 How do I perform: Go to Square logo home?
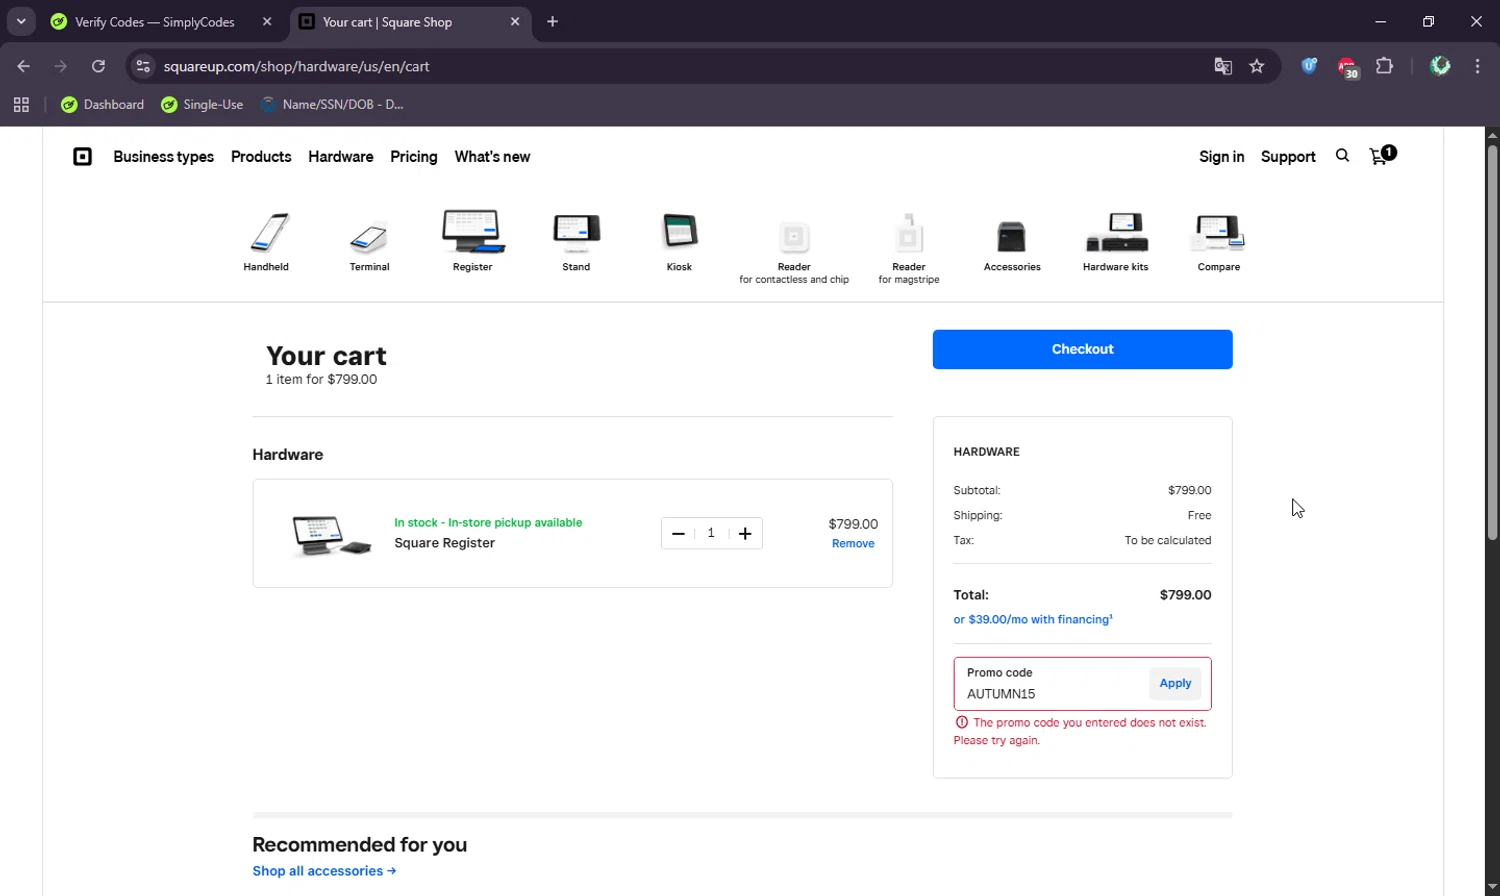(x=83, y=157)
